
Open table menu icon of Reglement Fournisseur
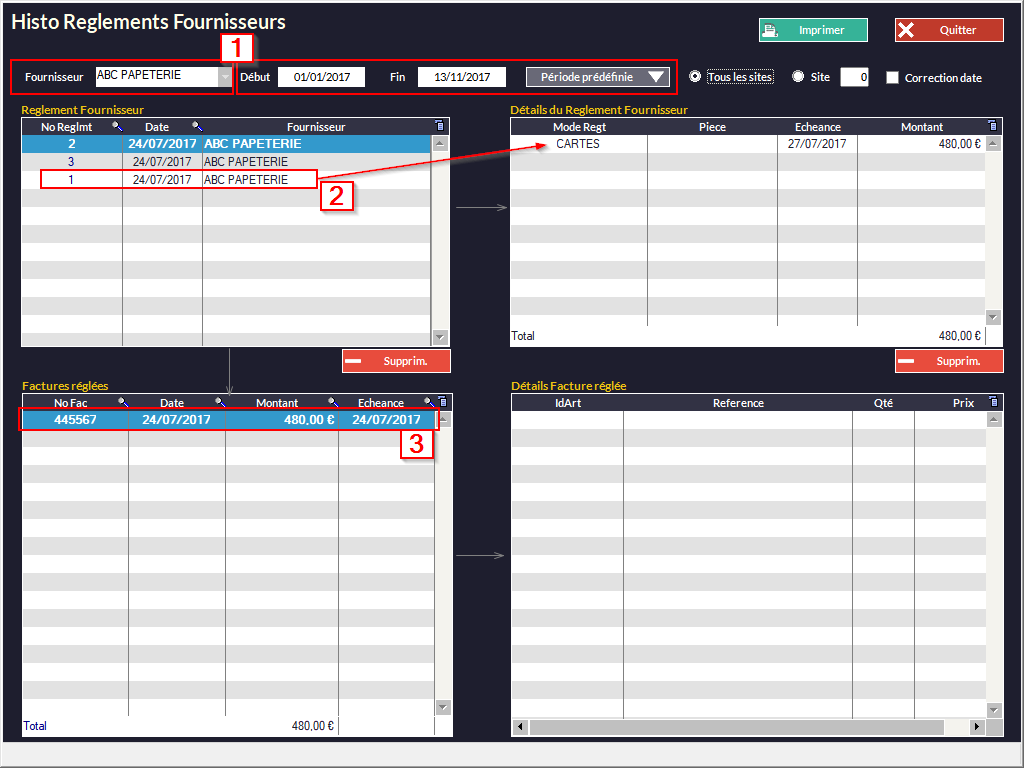coord(440,126)
